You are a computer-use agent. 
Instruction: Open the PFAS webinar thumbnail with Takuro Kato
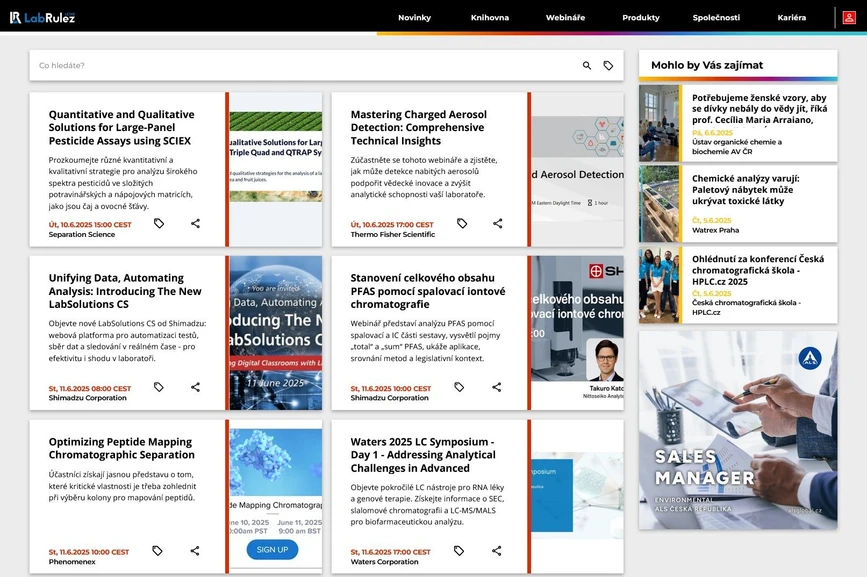pos(577,333)
